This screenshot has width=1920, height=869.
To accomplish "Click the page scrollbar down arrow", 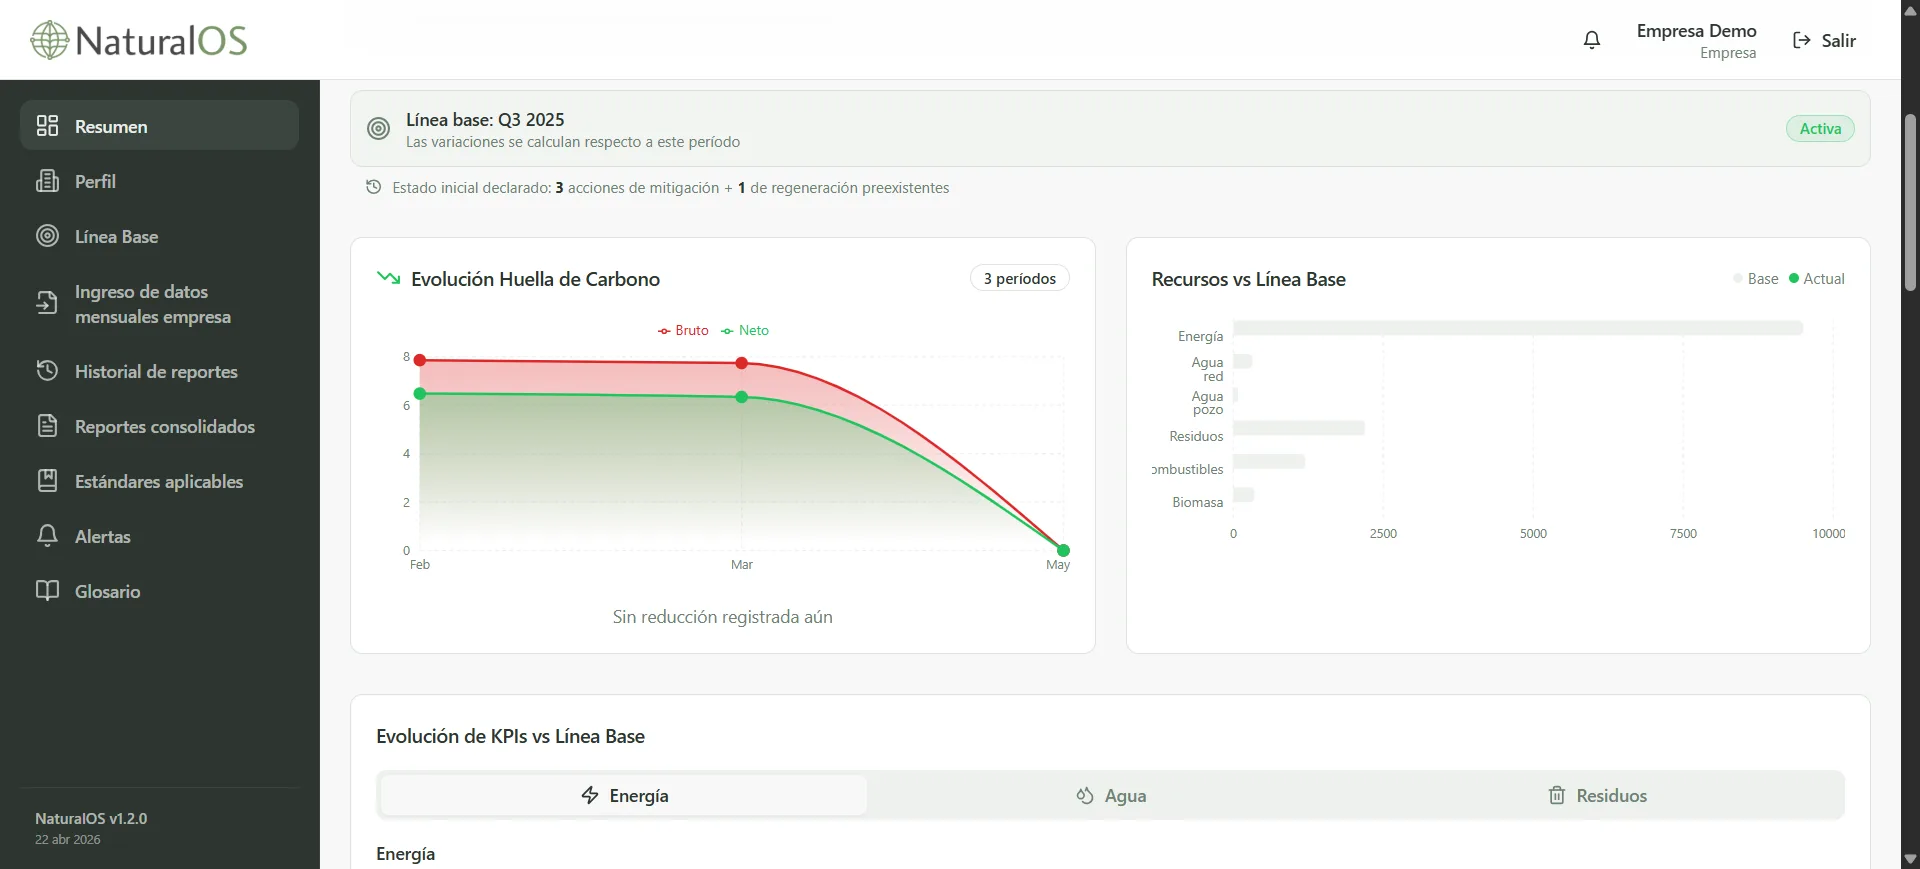I will pos(1910,859).
